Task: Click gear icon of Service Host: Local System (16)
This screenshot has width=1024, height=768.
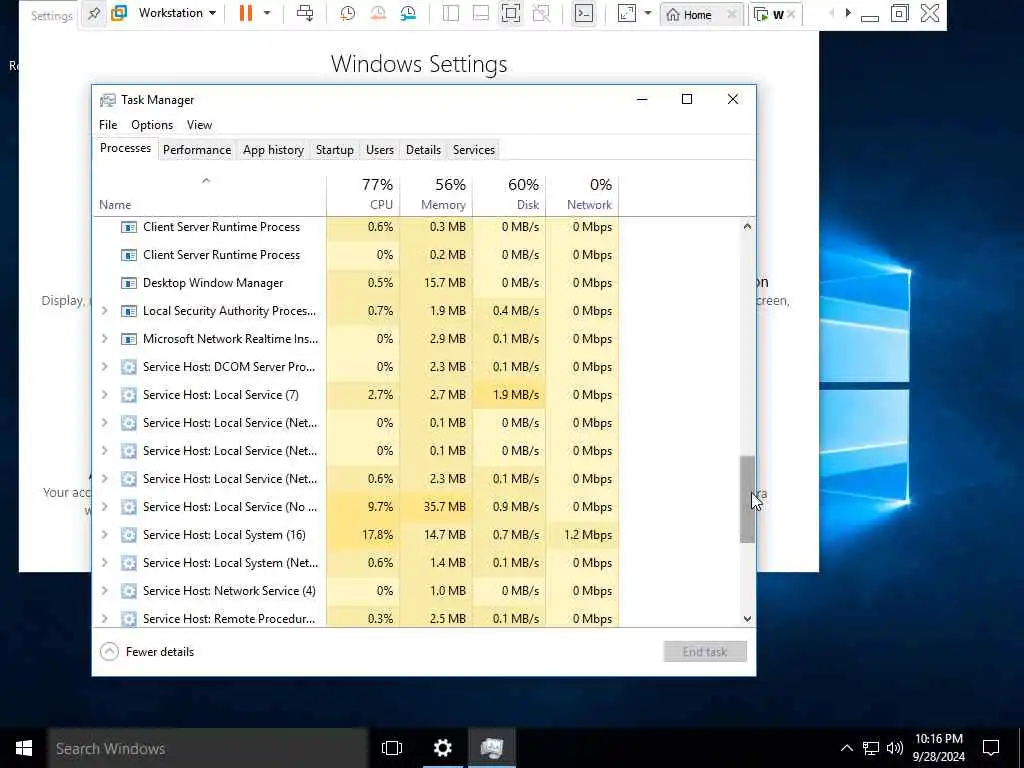Action: click(x=129, y=535)
